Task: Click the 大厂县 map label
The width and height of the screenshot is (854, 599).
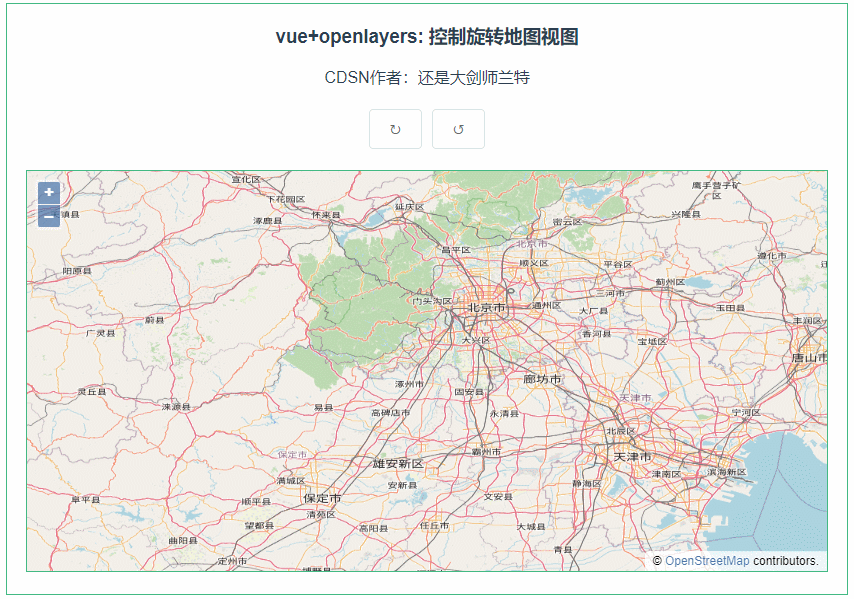Action: click(x=593, y=310)
